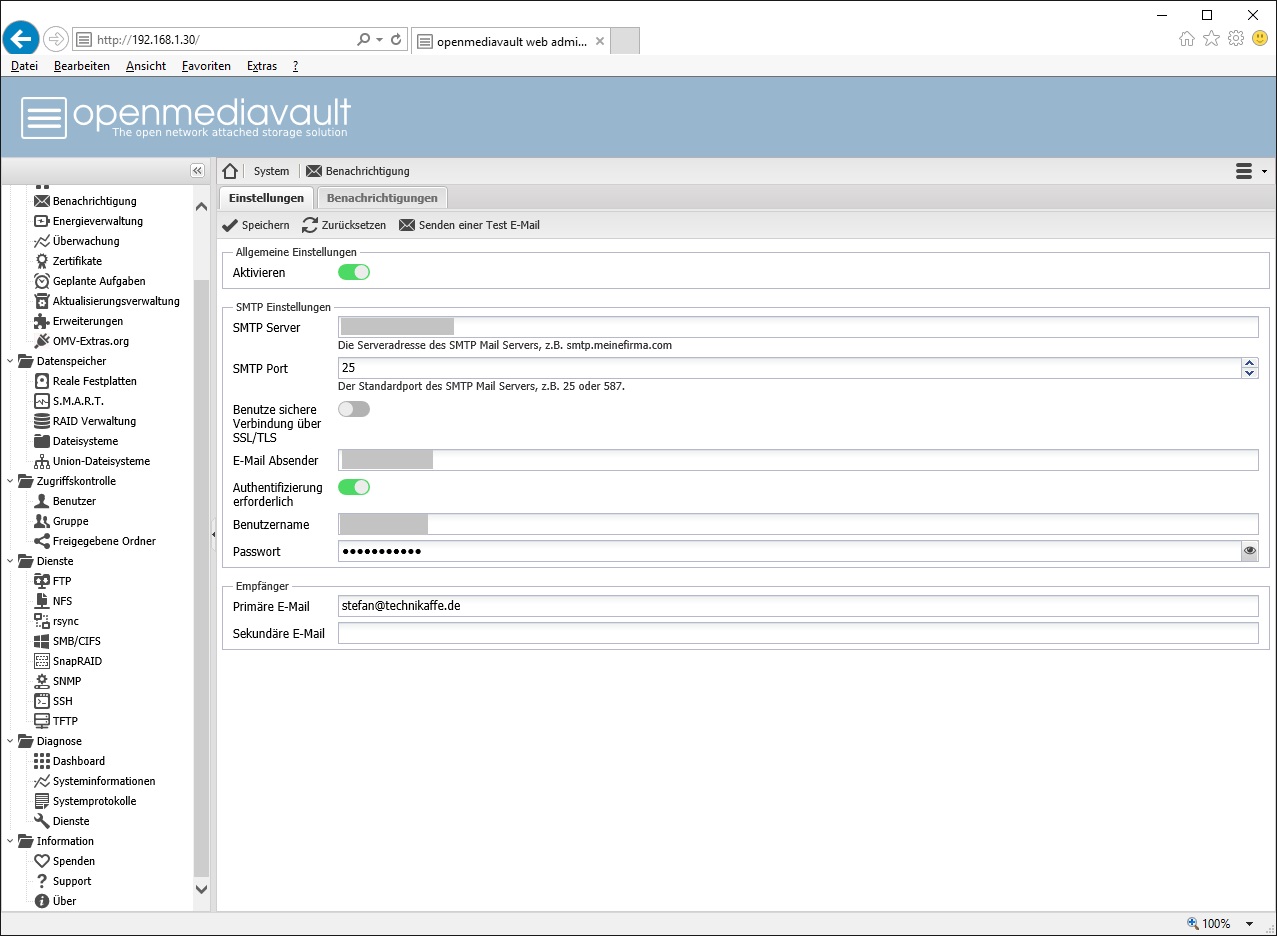
Task: Select the TFTP icon
Action: (42, 721)
